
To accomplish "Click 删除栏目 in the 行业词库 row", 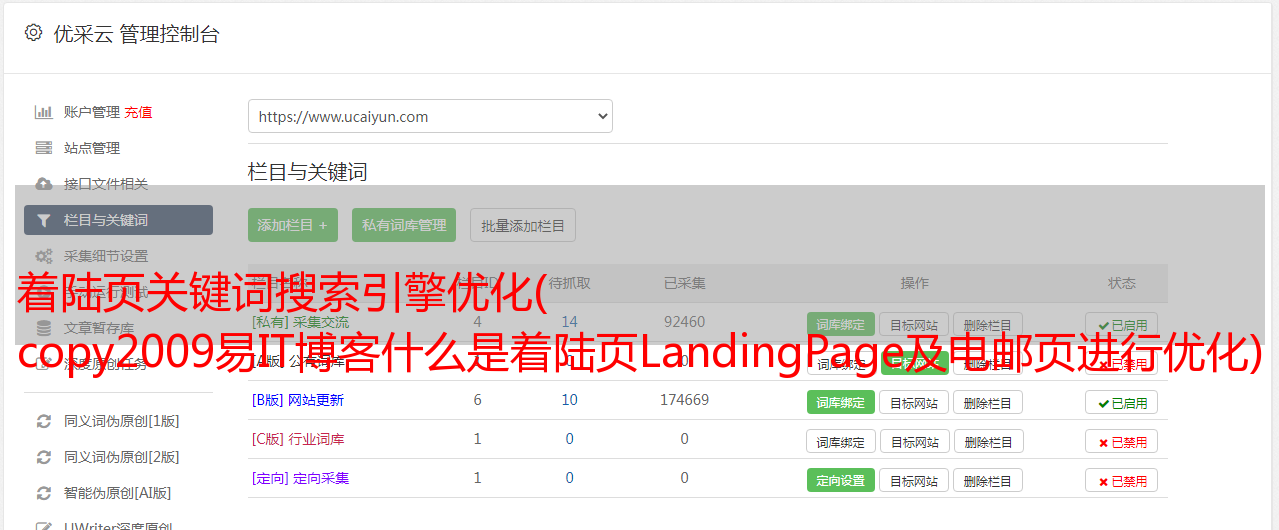I will coord(988,441).
